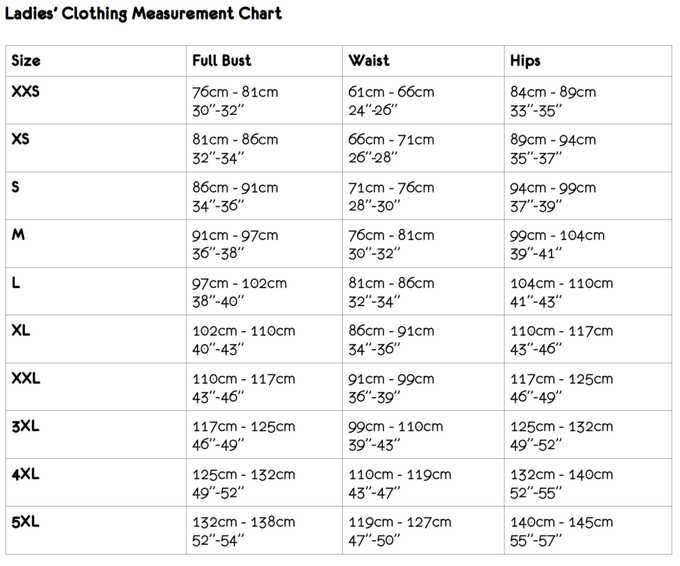Click the 3XL size row label

(24, 427)
